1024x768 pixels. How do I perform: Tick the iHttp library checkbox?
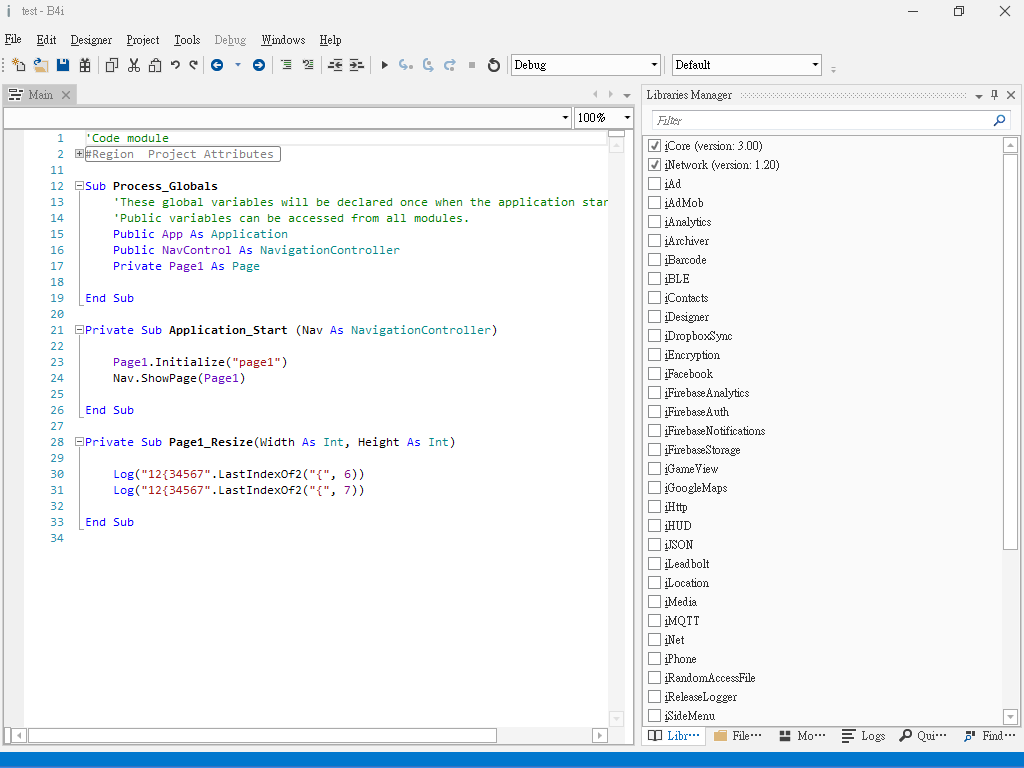click(654, 507)
